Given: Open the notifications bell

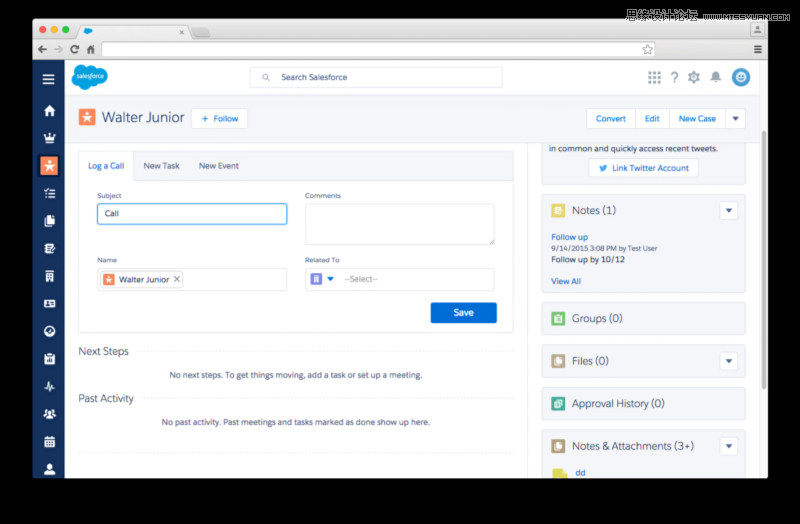Looking at the screenshot, I should 716,77.
